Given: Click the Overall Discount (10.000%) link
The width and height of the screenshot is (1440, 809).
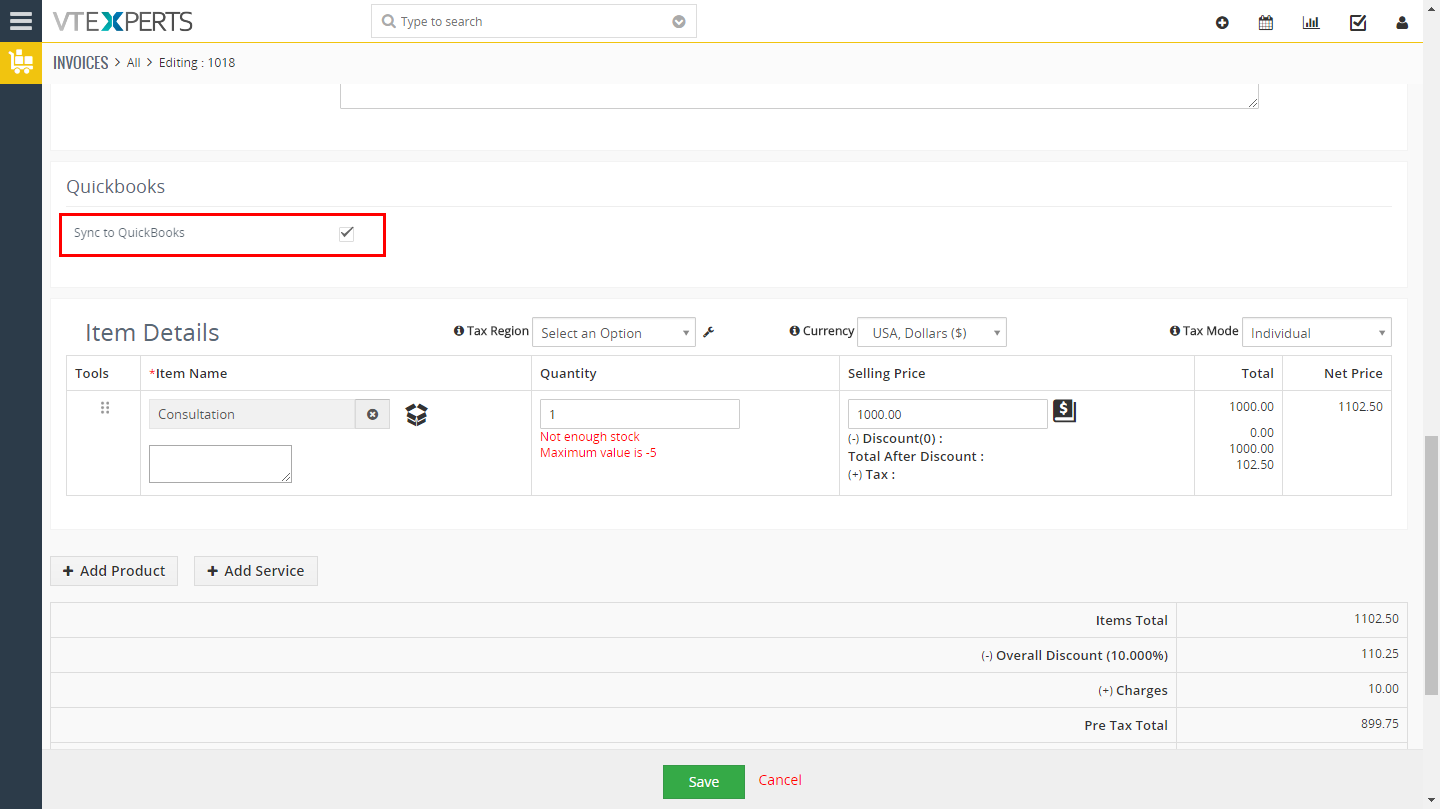Looking at the screenshot, I should click(1074, 656).
